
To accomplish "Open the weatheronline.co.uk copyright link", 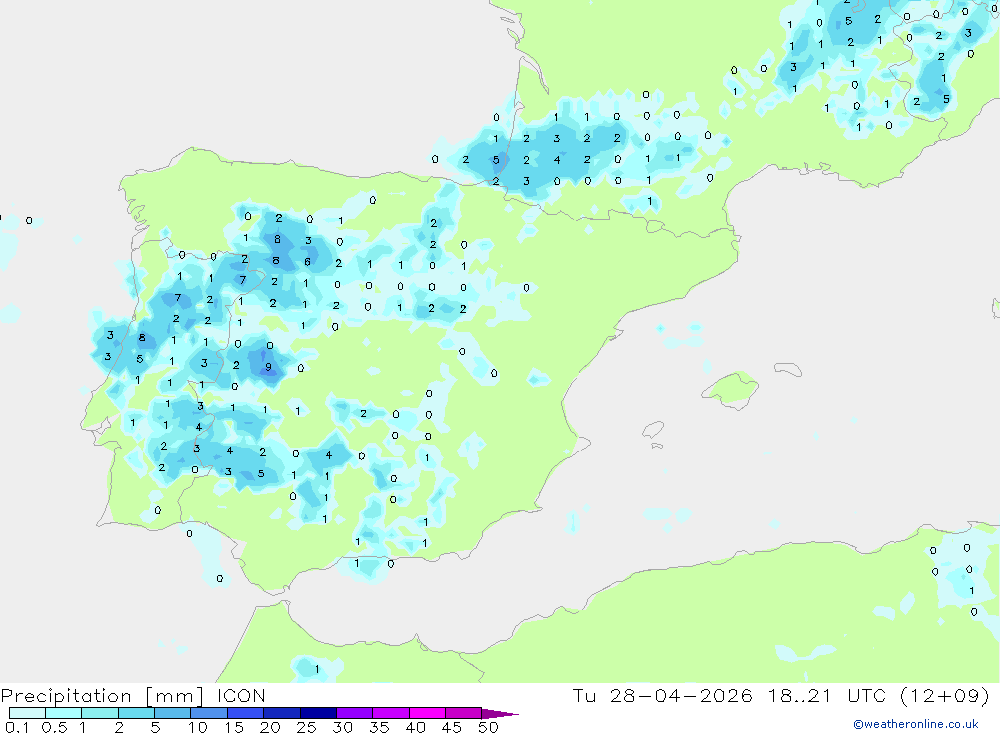I will coord(916,724).
